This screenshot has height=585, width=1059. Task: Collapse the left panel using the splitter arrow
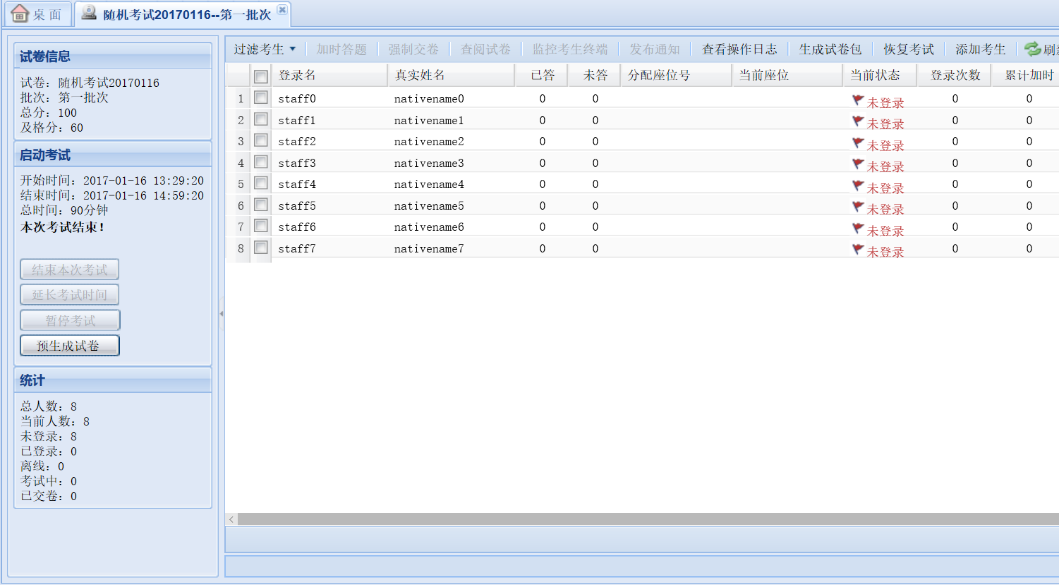221,313
